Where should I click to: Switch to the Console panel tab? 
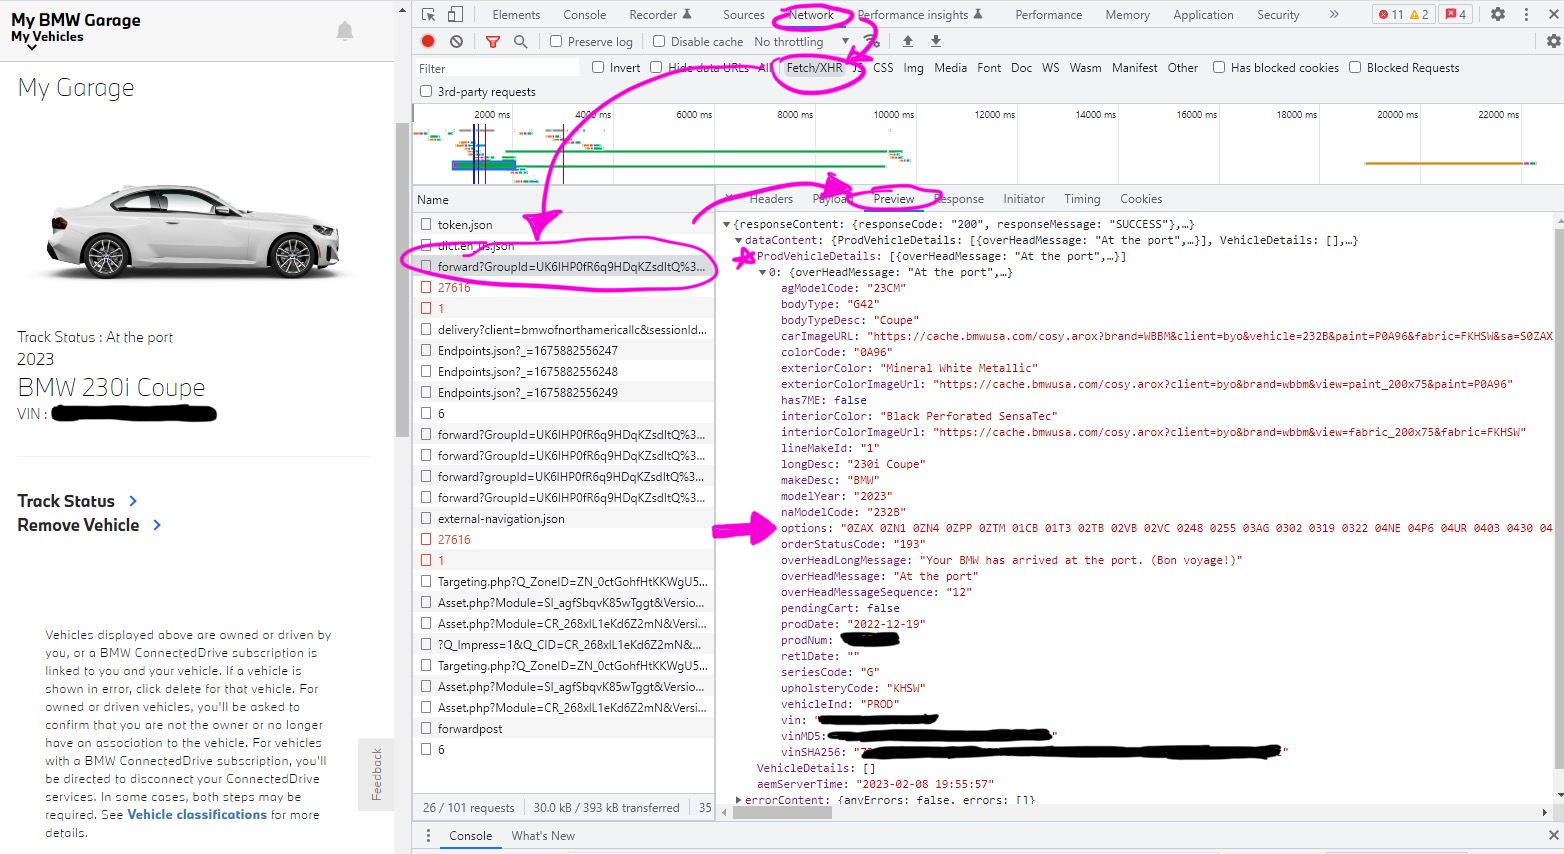[x=585, y=14]
